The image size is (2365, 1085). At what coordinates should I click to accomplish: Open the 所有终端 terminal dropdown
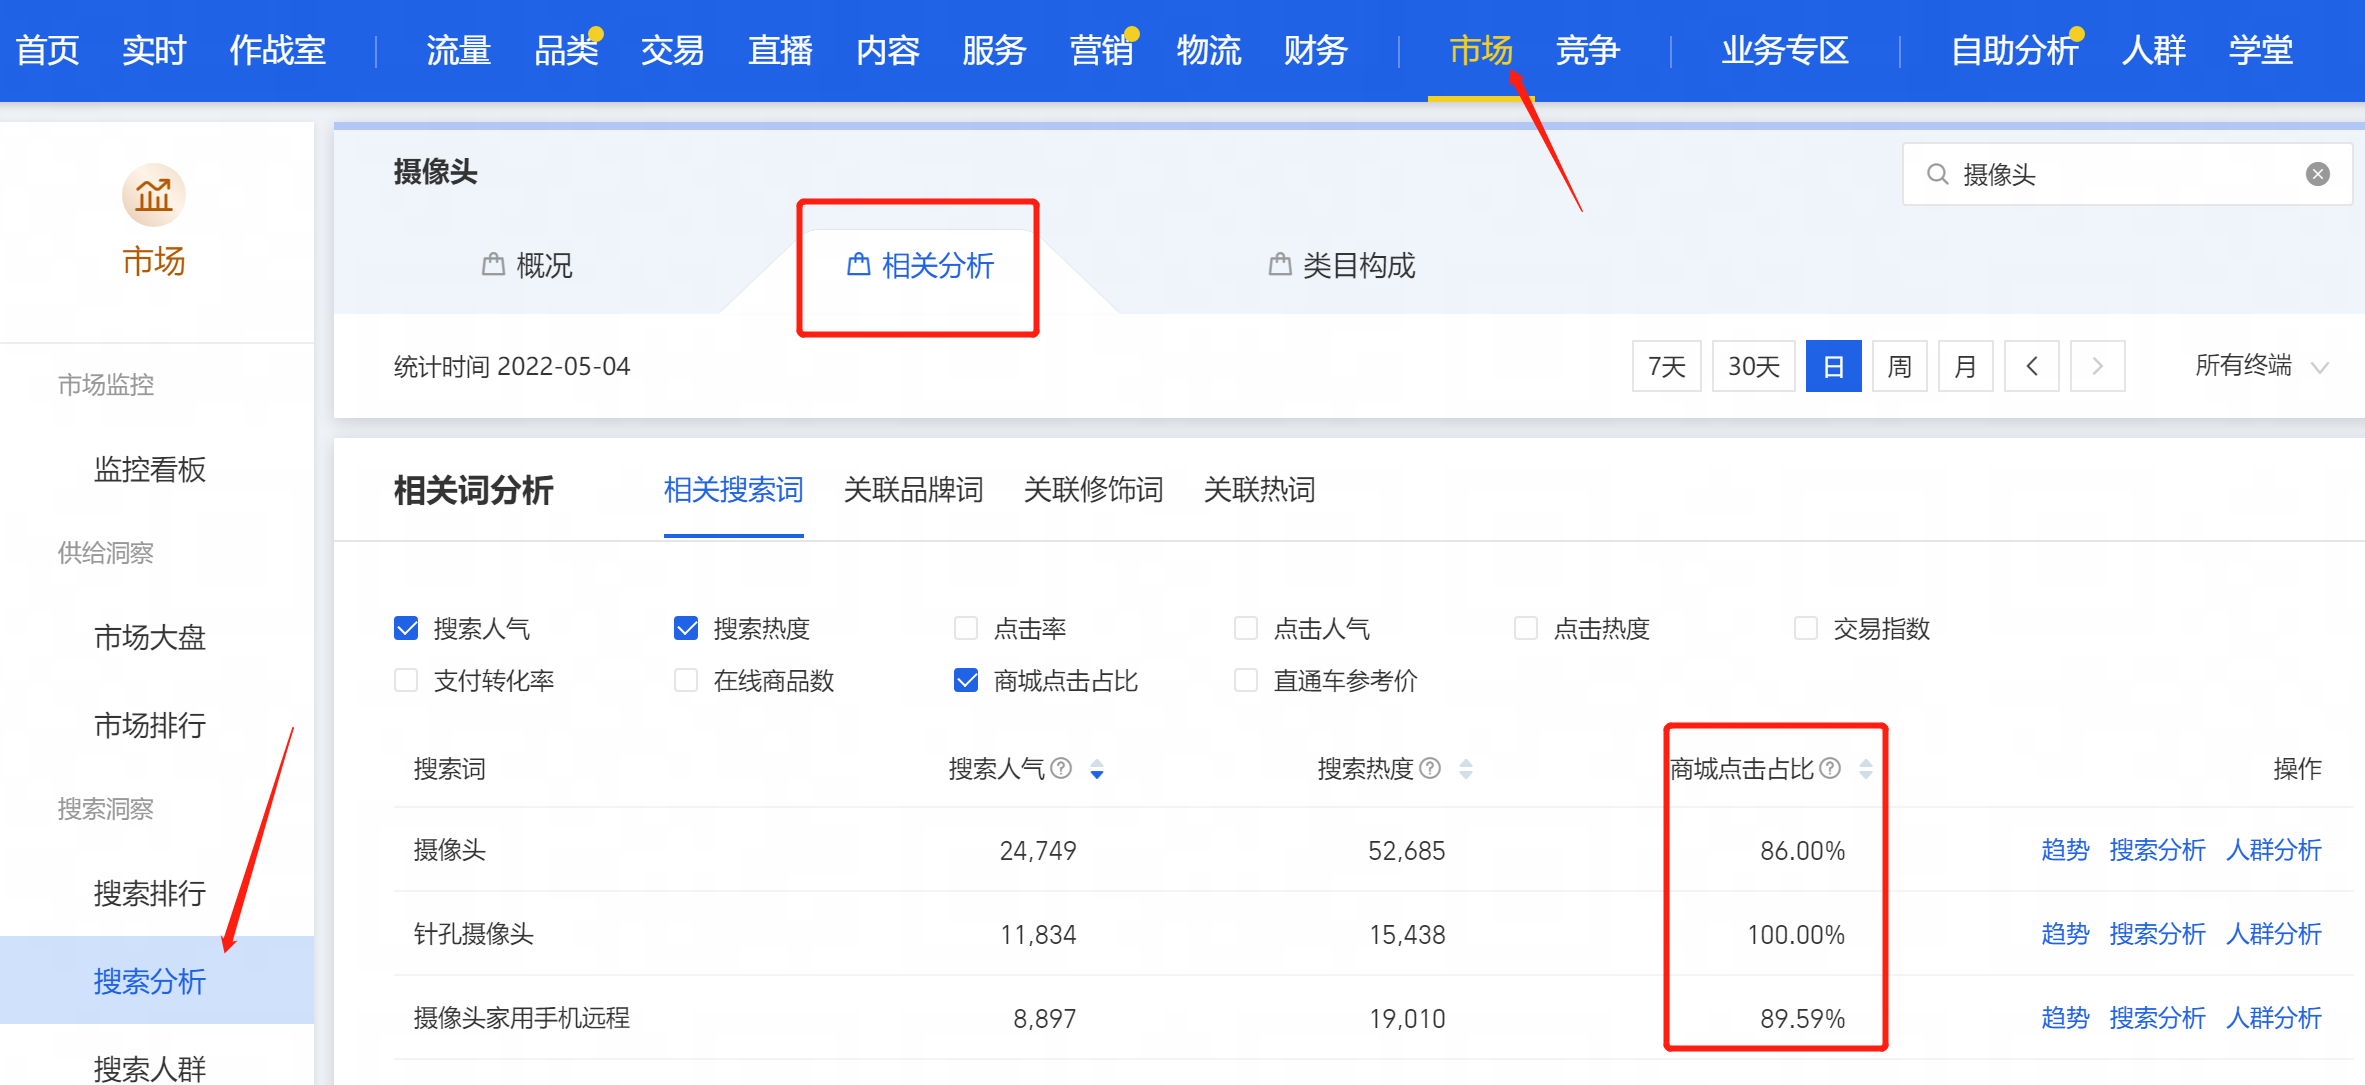coord(2262,366)
